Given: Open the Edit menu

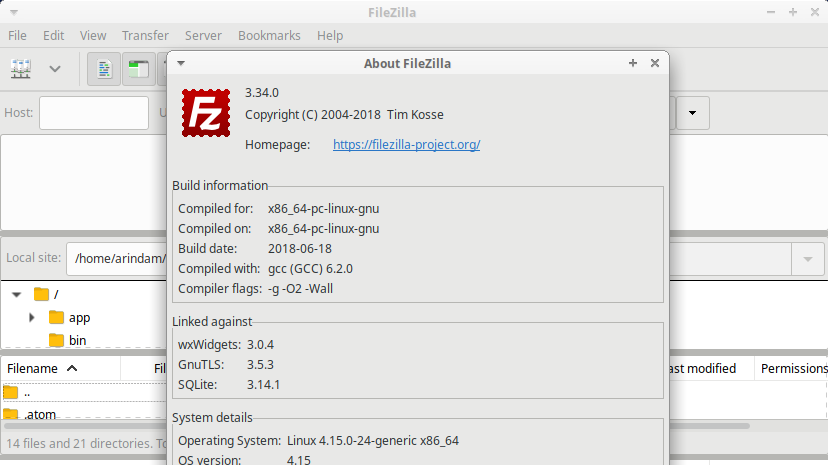Looking at the screenshot, I should [53, 35].
